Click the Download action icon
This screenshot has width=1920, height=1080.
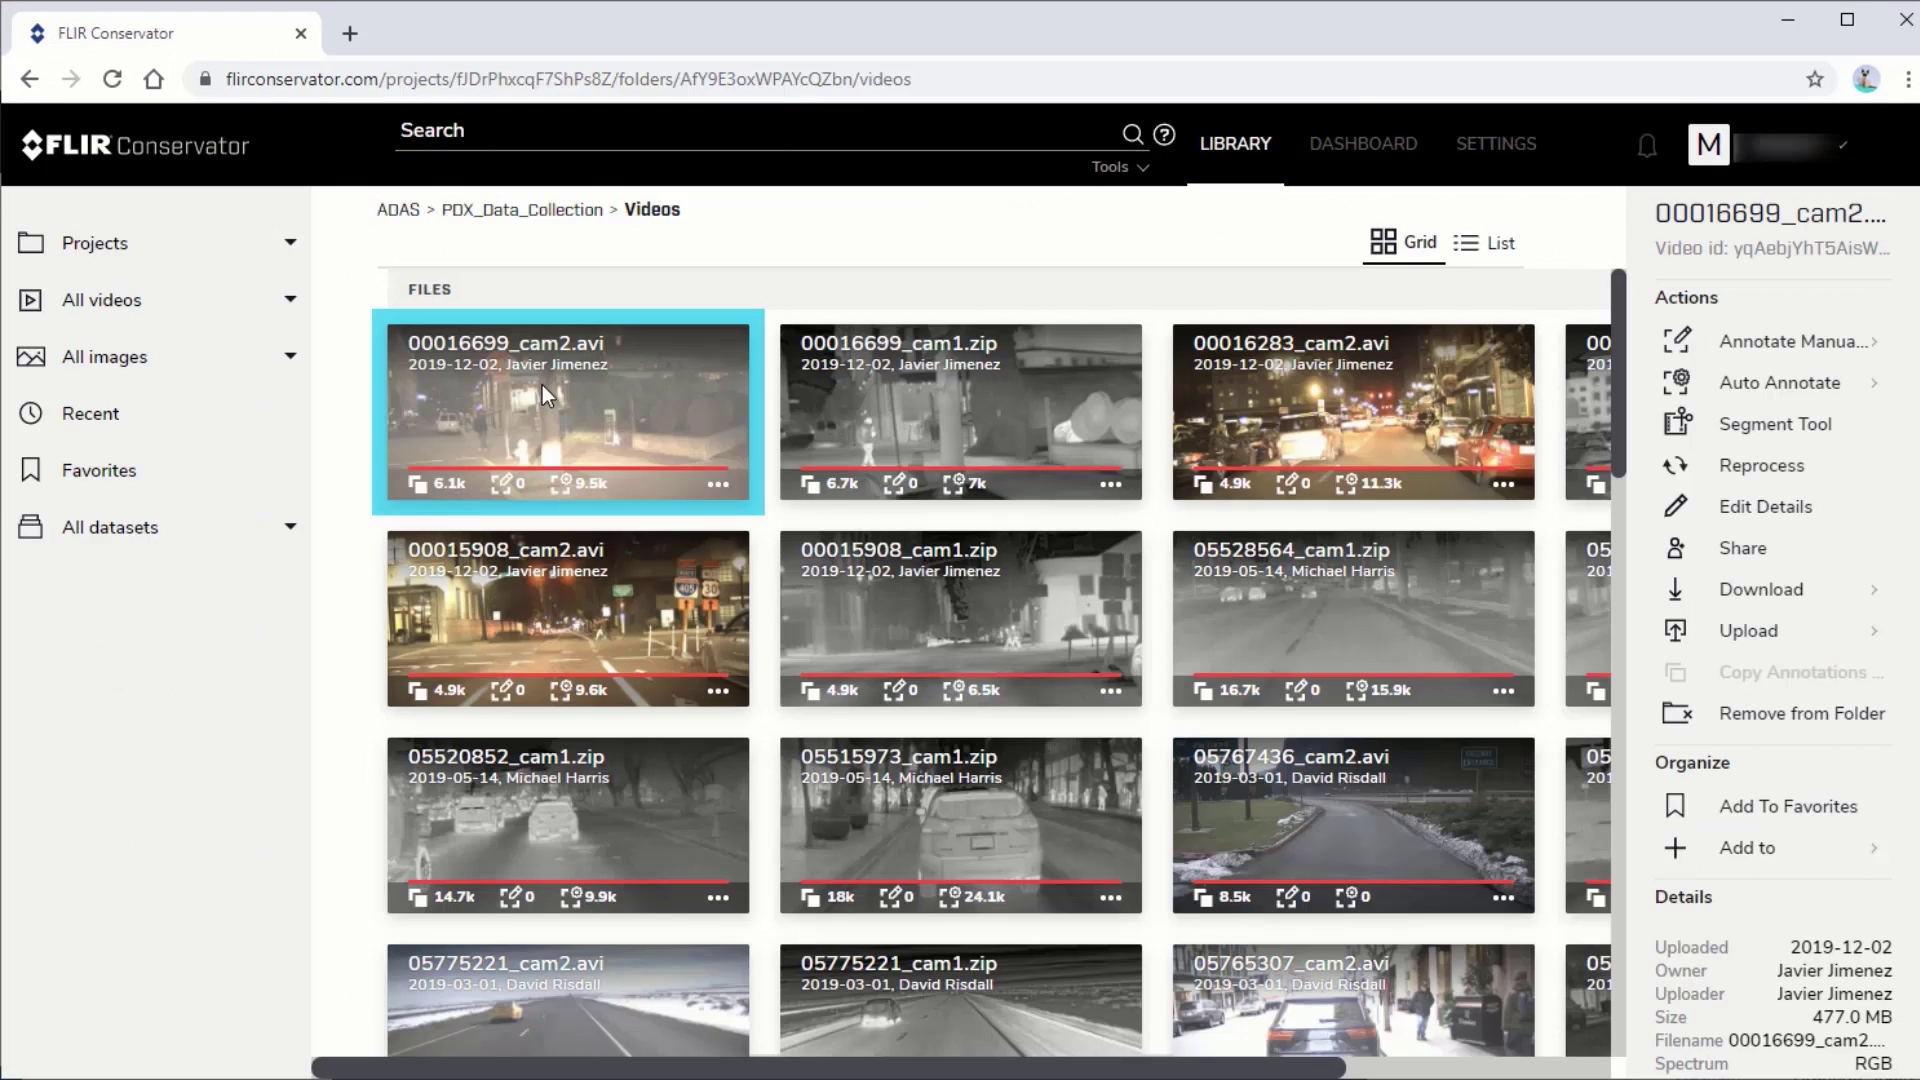pos(1676,589)
